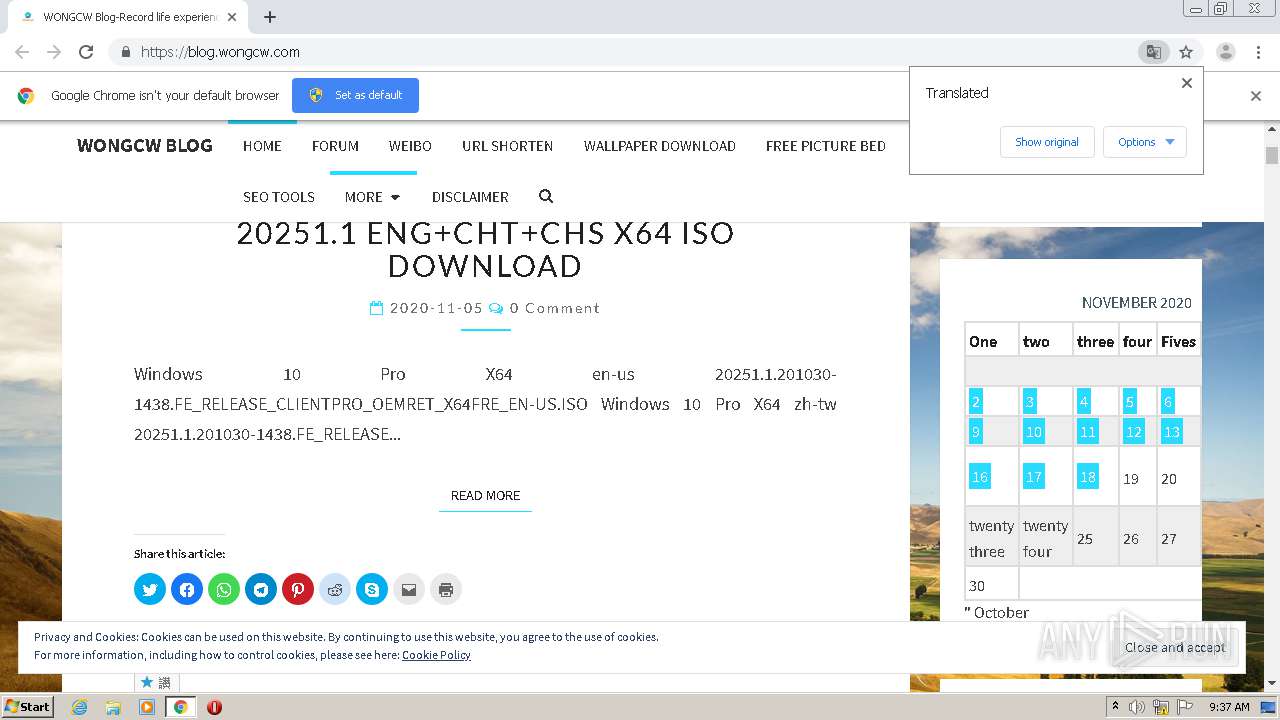This screenshot has height=720, width=1280.
Task: Click Set as default button
Action: (x=355, y=95)
